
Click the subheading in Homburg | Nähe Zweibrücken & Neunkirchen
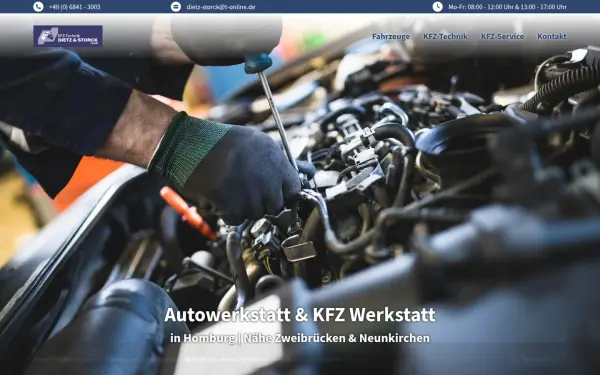coord(300,338)
